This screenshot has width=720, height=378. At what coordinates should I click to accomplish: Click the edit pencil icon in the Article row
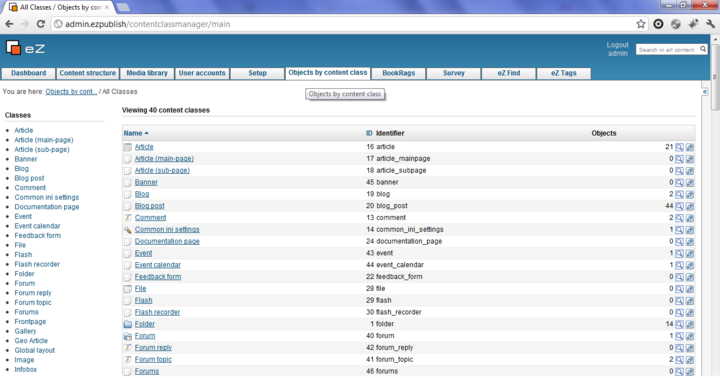coord(690,147)
